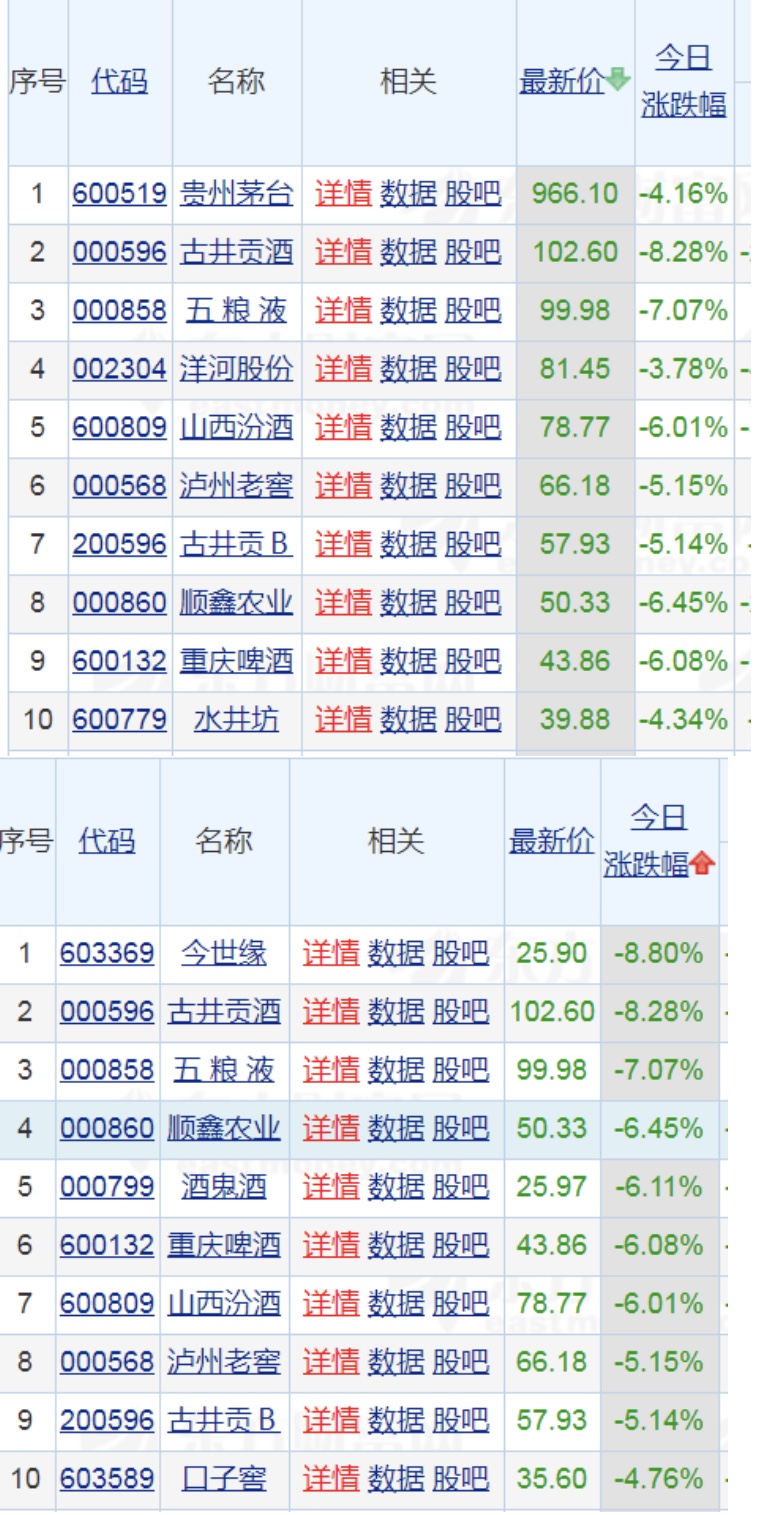The width and height of the screenshot is (776, 1515).
Task: Open 股吧 for 口子窖
Action: tap(460, 1478)
